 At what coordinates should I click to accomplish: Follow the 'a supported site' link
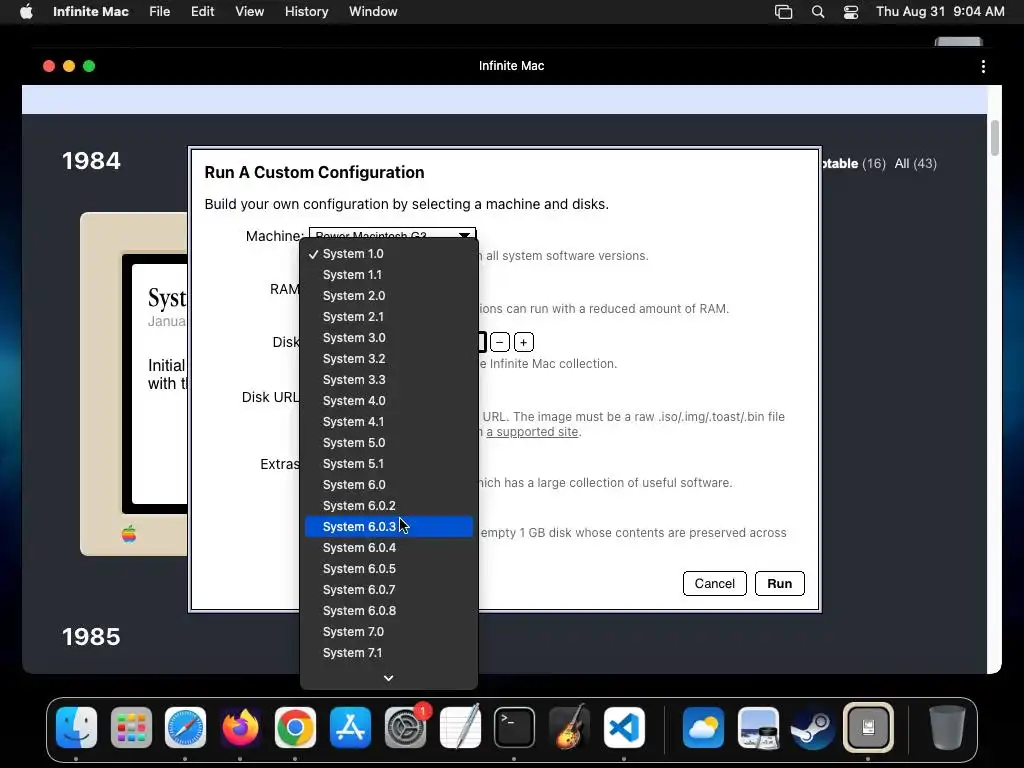point(532,432)
